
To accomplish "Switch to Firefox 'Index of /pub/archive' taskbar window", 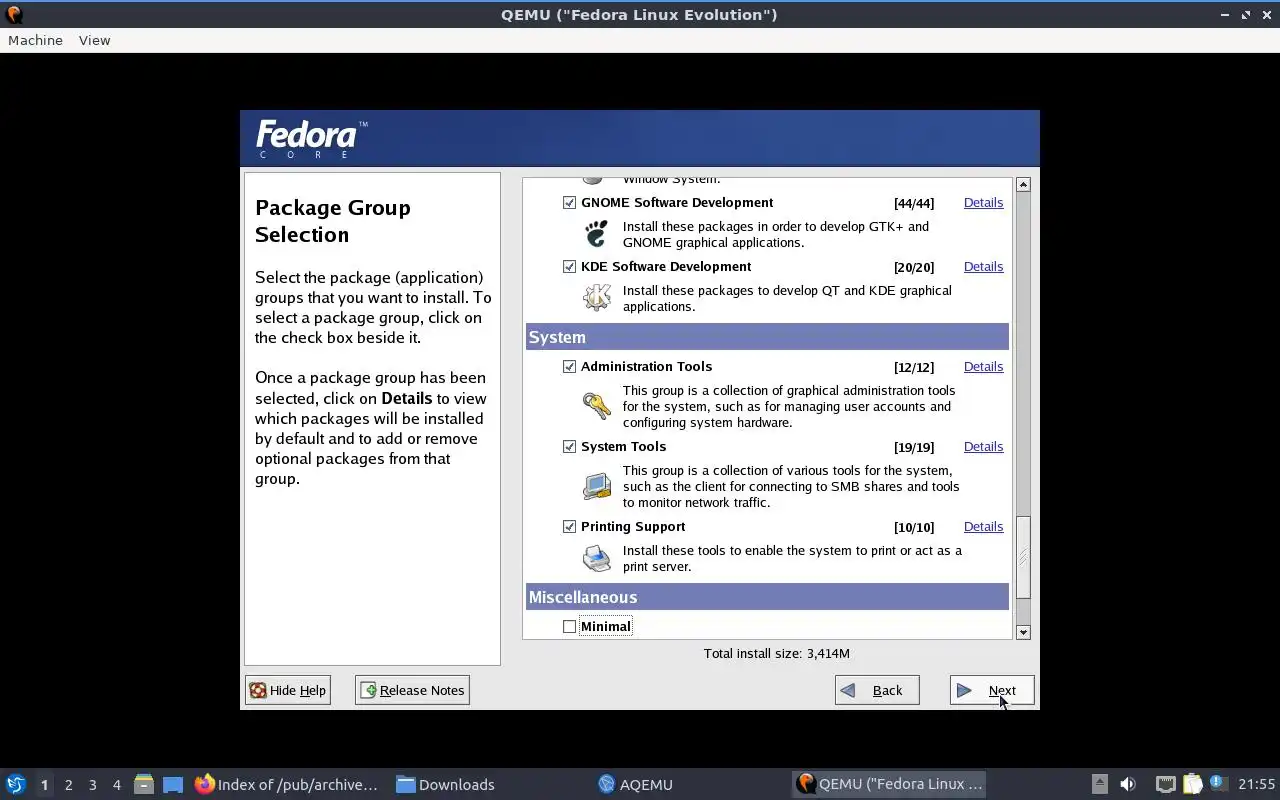I will pos(288,784).
